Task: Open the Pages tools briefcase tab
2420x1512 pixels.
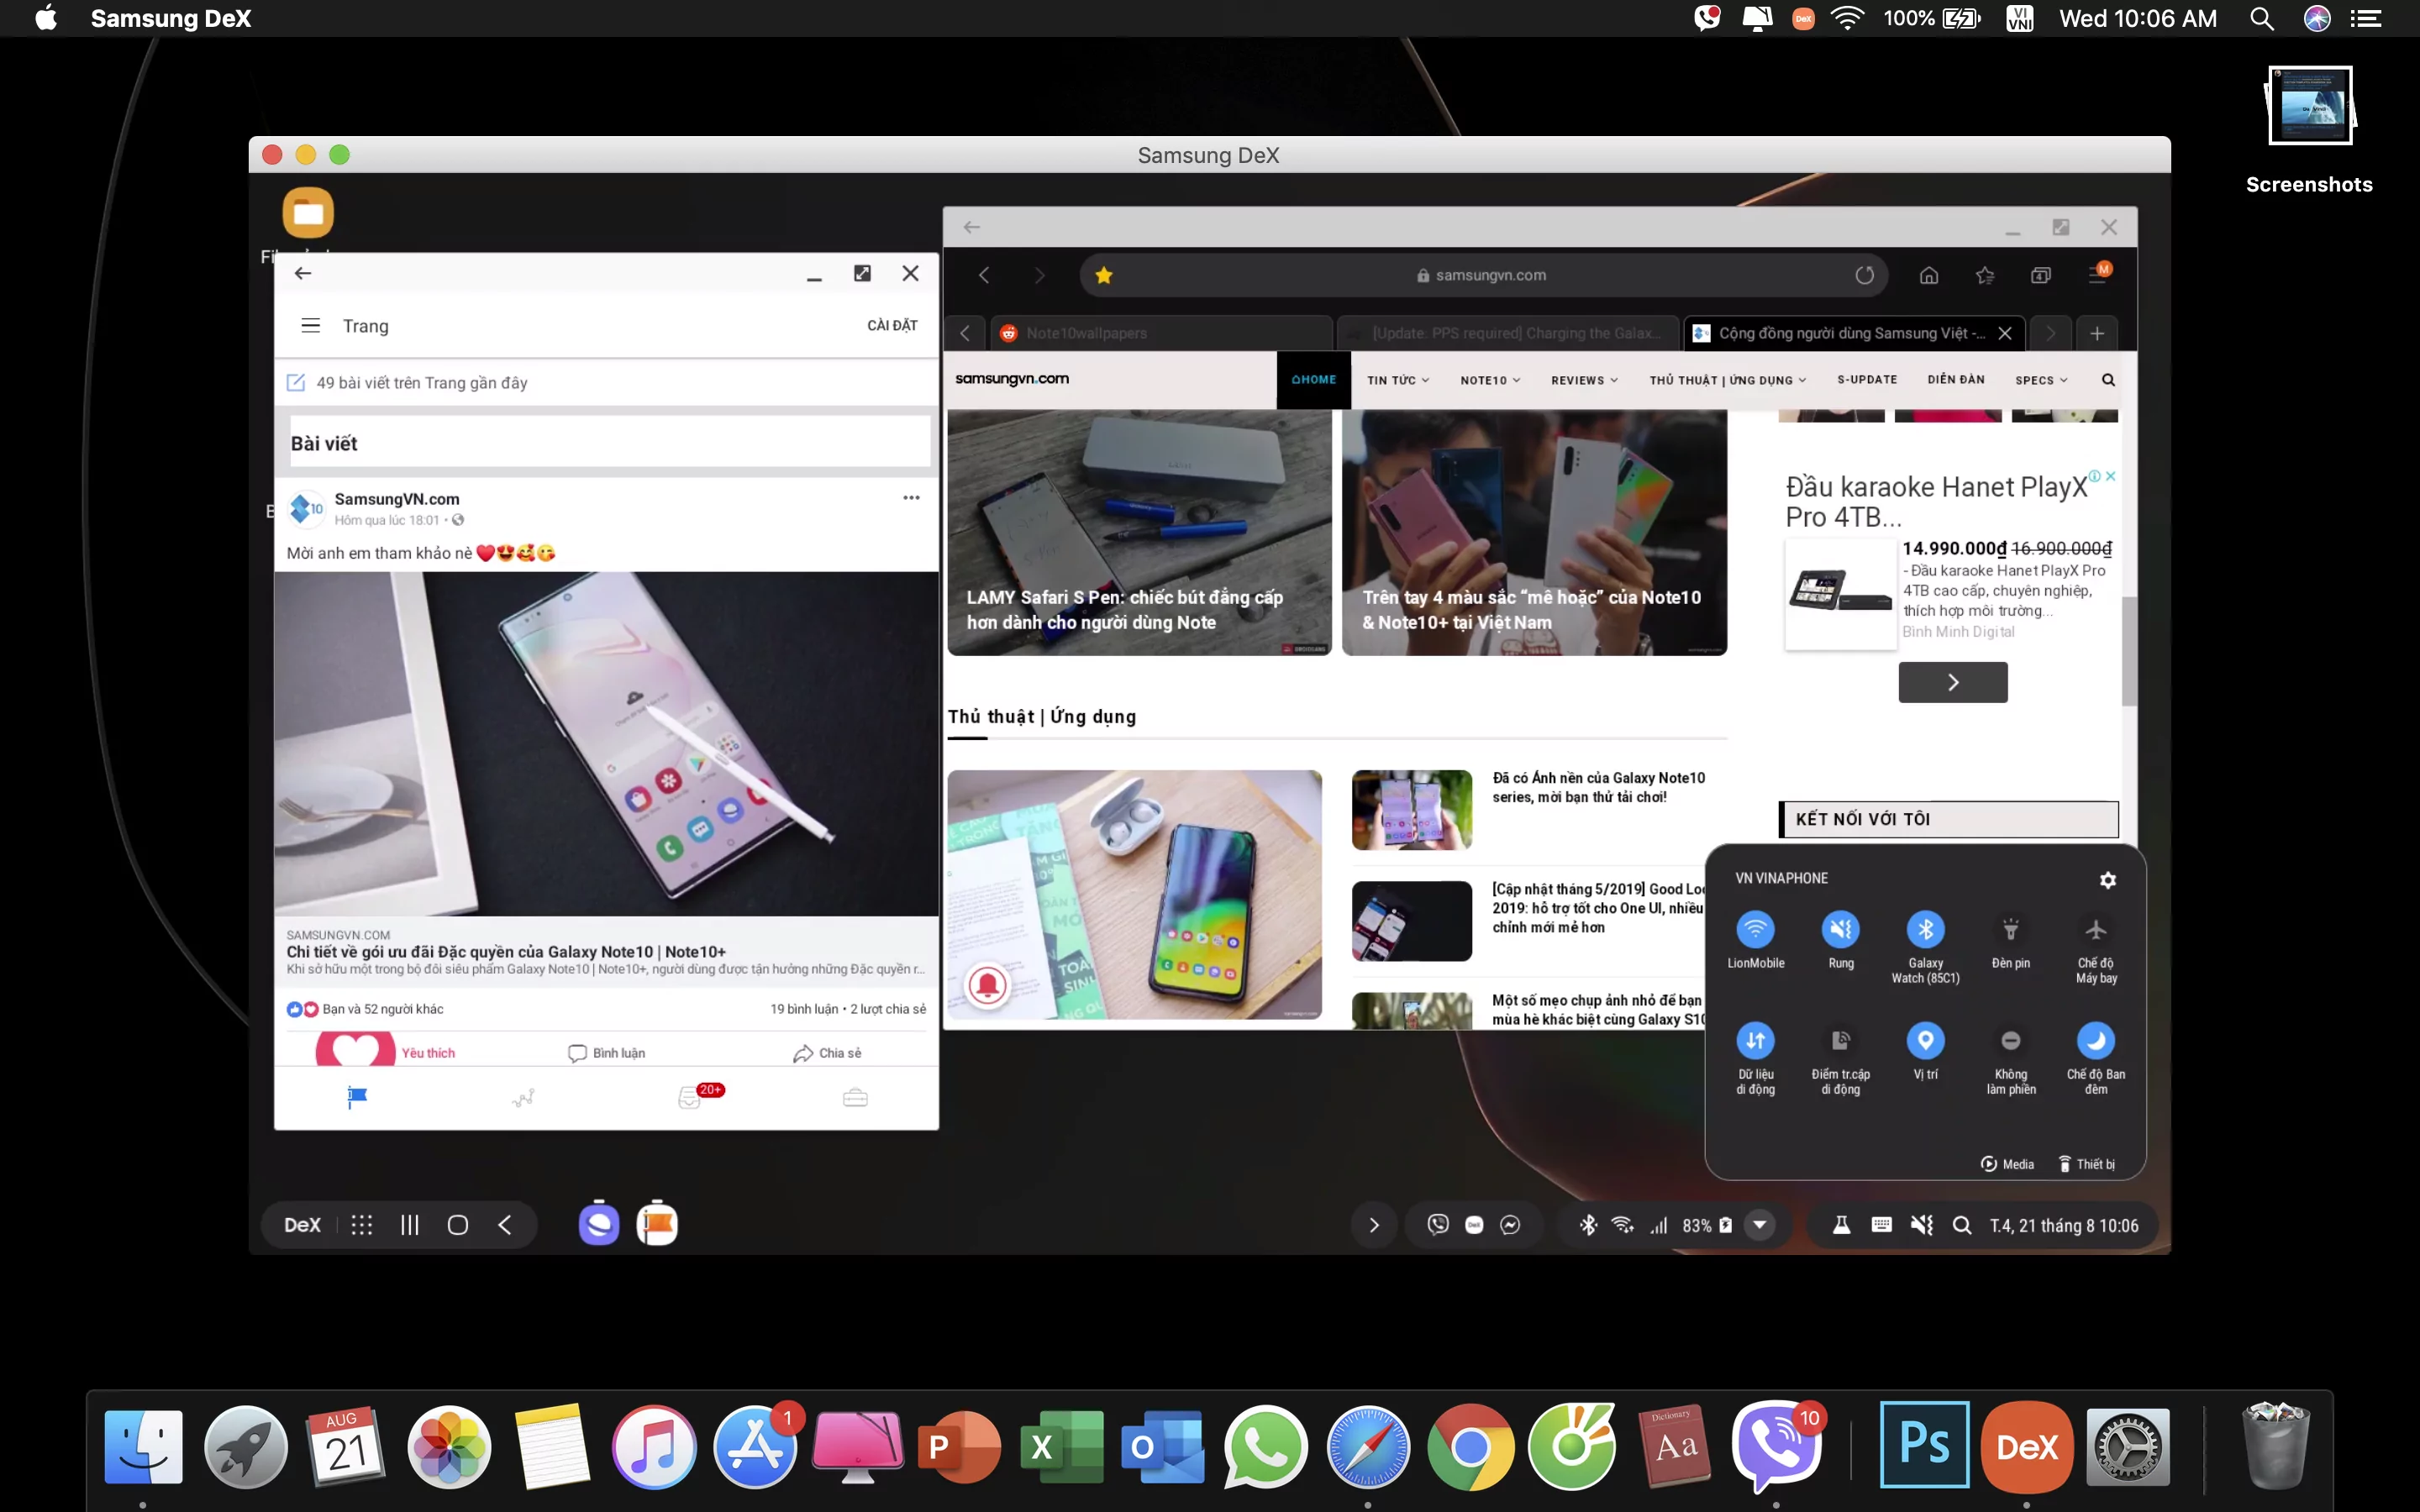Action: coord(855,1098)
